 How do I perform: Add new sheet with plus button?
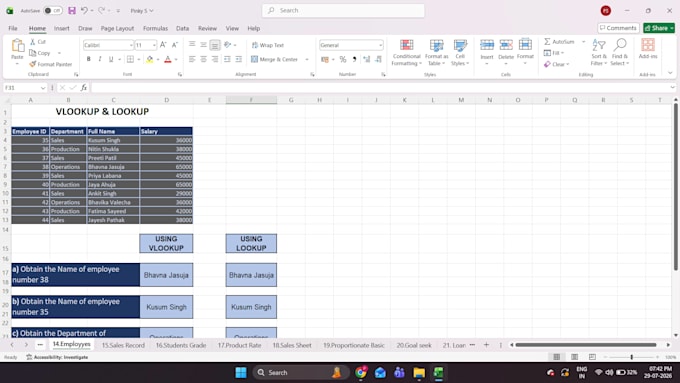click(x=486, y=345)
